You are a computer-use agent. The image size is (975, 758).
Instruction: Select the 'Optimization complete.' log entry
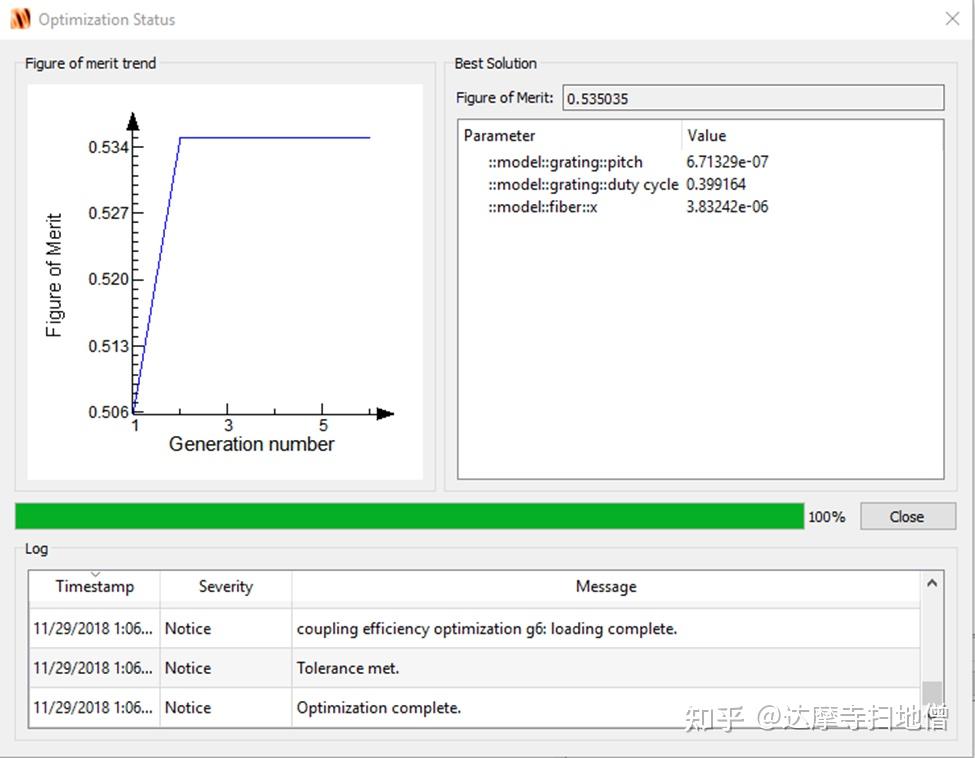pyautogui.click(x=474, y=708)
